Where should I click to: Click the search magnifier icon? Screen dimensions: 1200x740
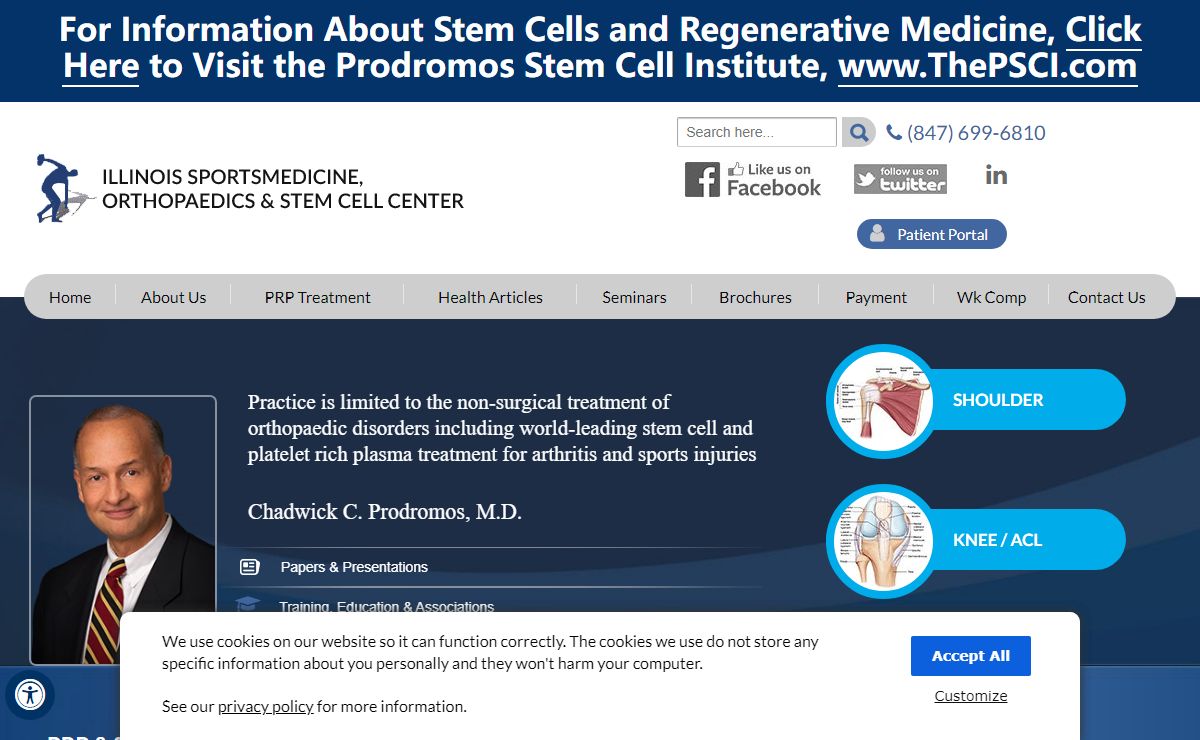858,132
